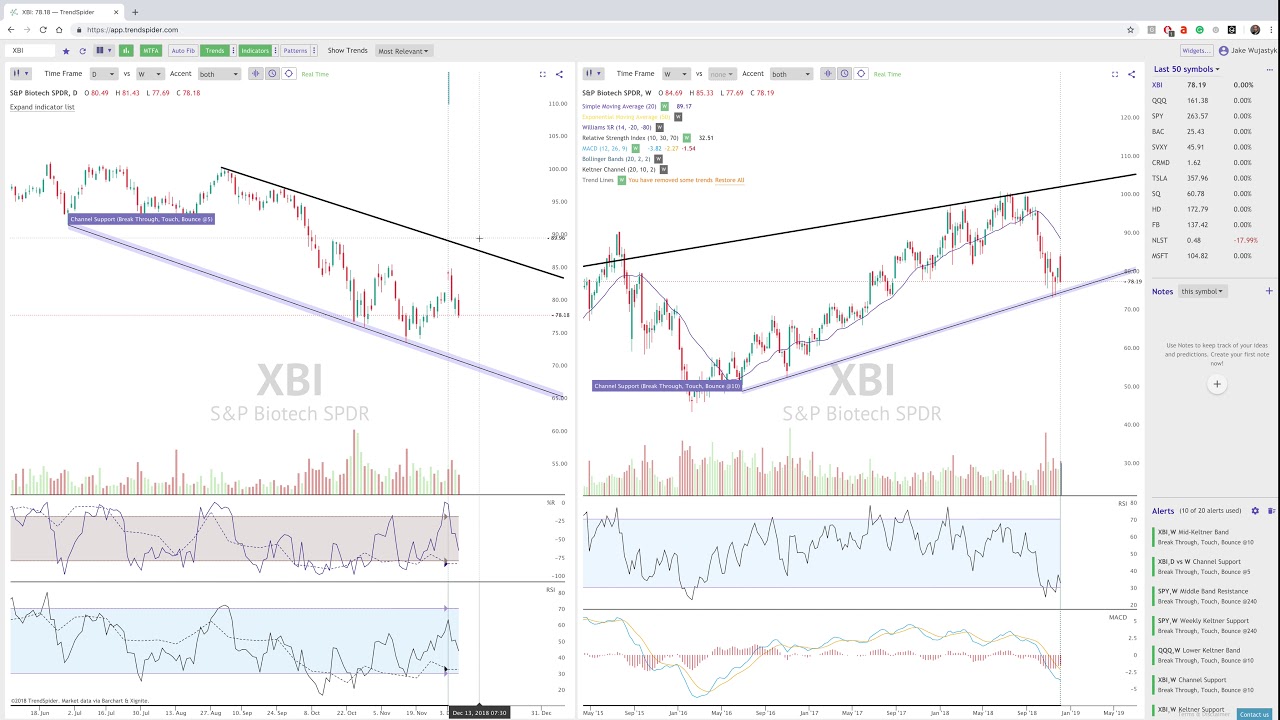Click the Restore All link

point(730,180)
